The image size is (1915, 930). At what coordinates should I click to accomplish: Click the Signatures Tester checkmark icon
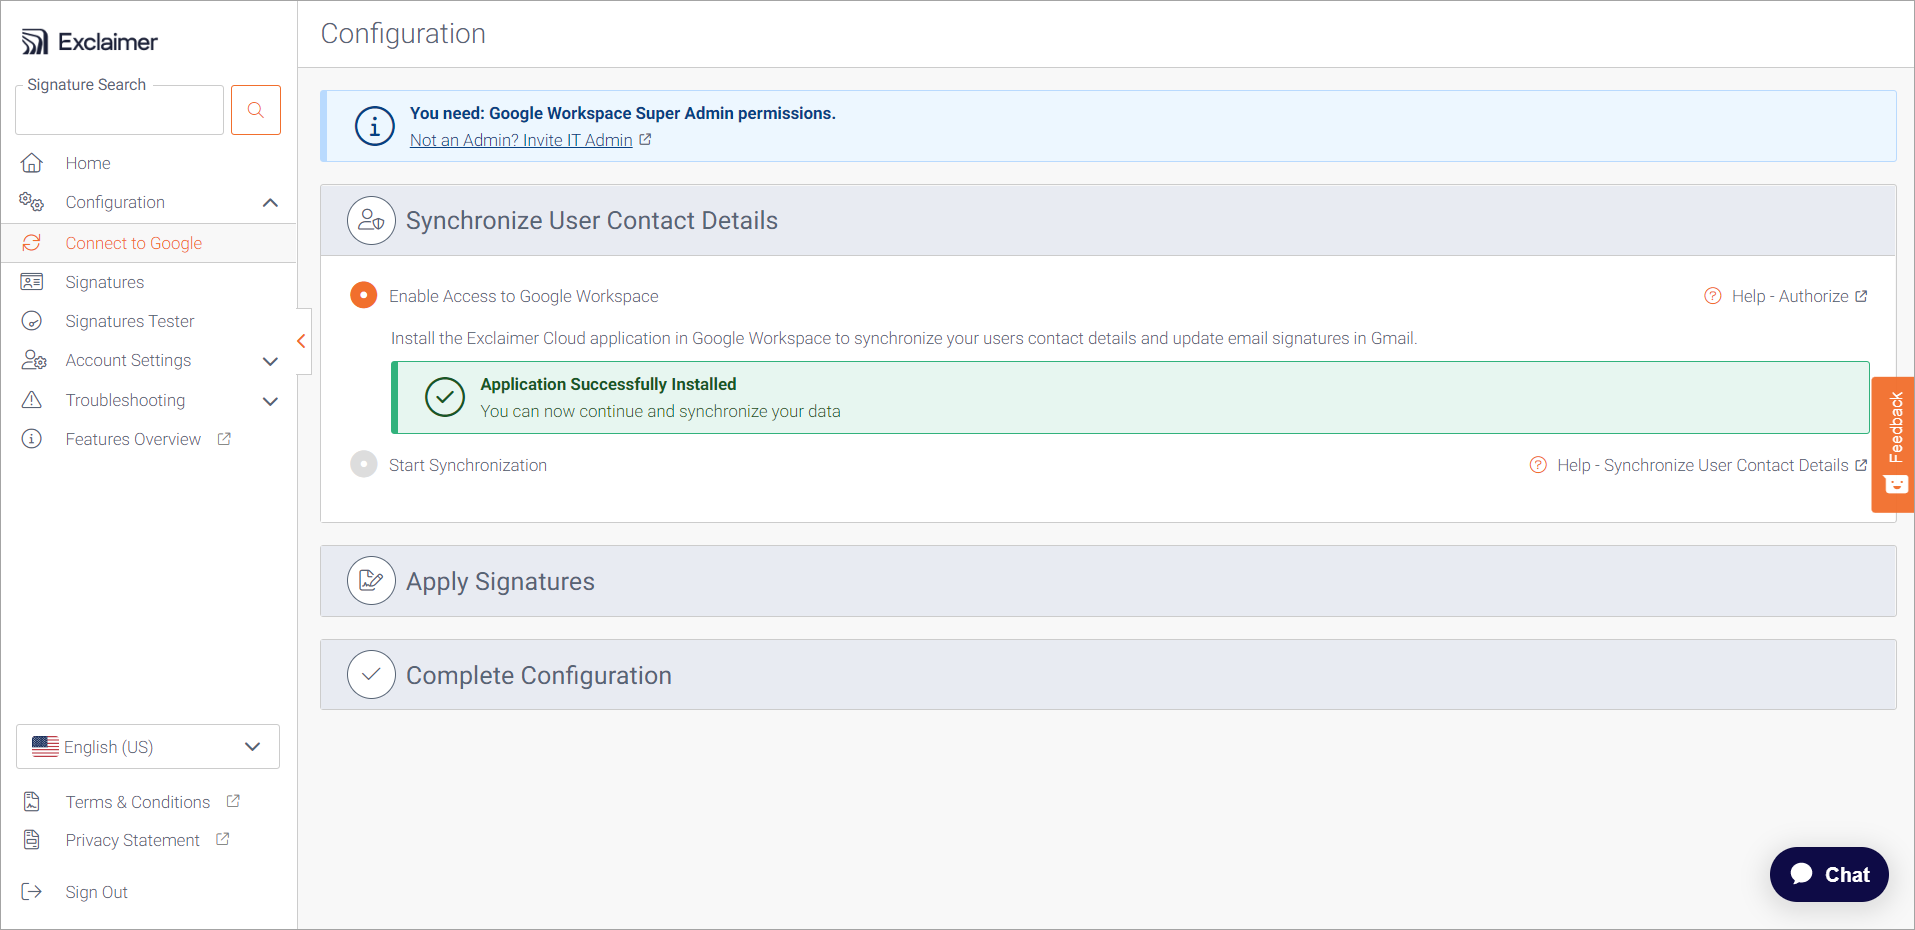click(32, 321)
